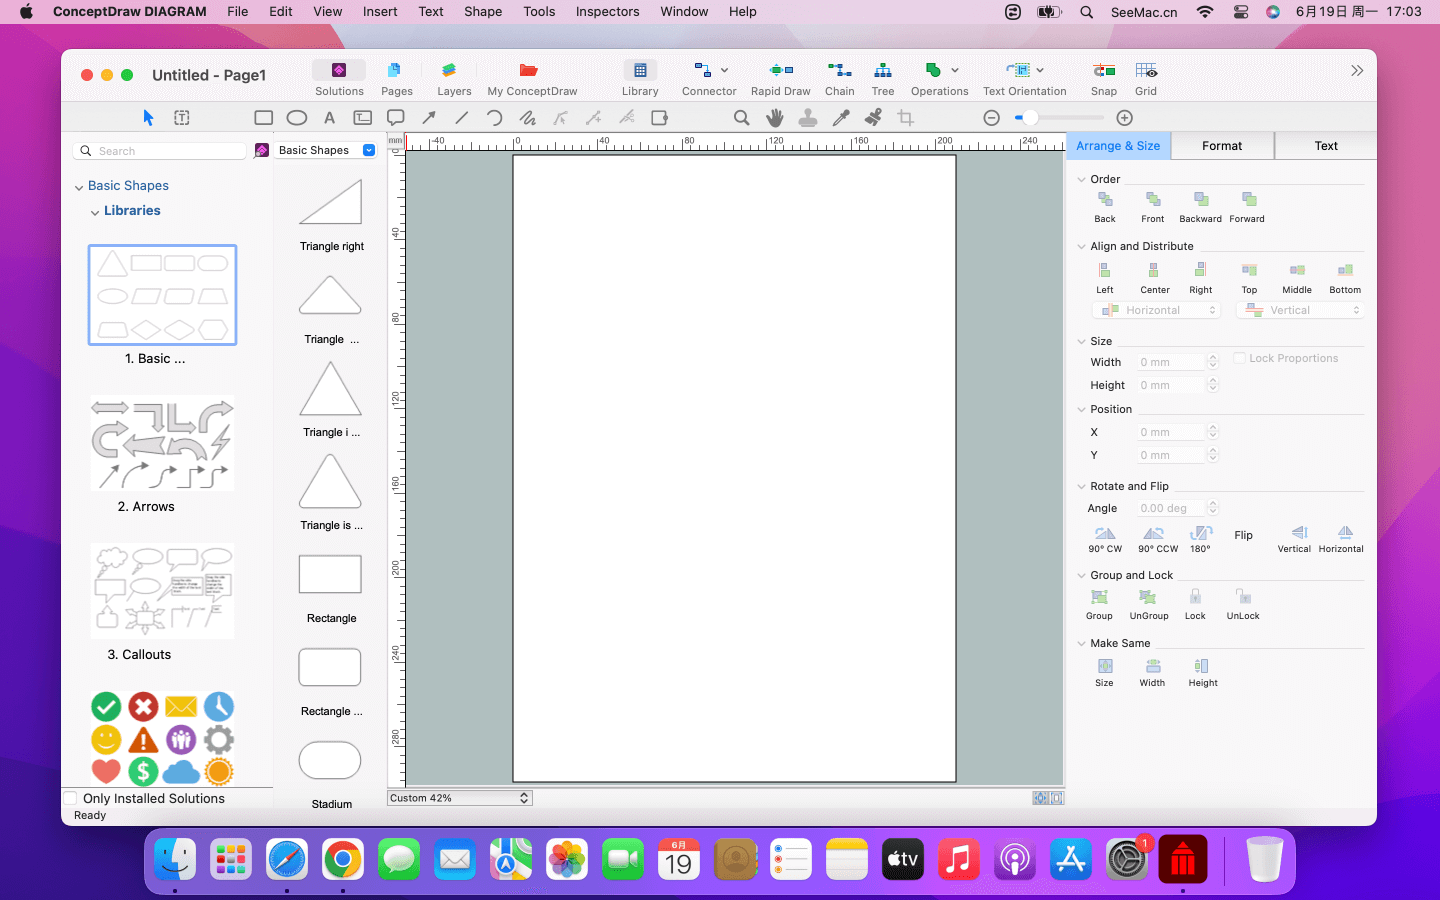1440x900 pixels.
Task: Click the Zoom in plus button
Action: point(1124,118)
